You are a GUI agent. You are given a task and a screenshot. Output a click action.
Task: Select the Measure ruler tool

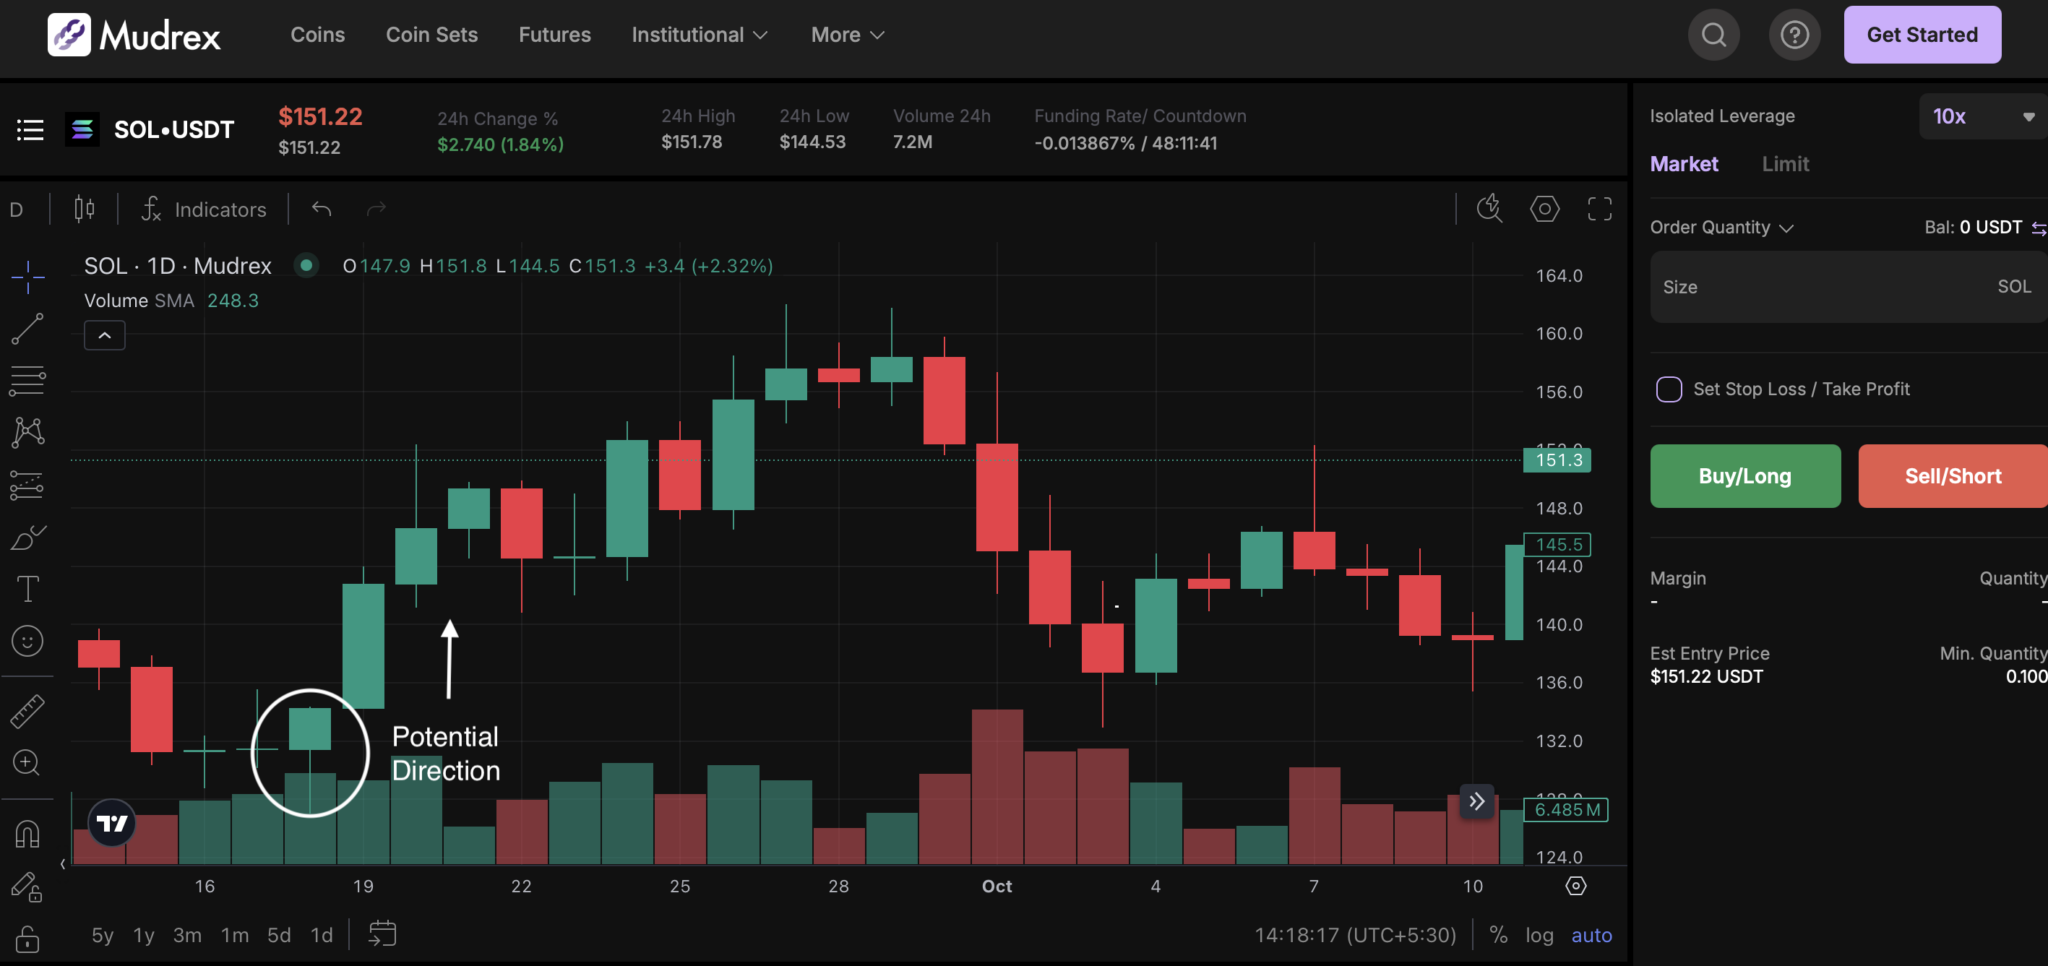27,711
